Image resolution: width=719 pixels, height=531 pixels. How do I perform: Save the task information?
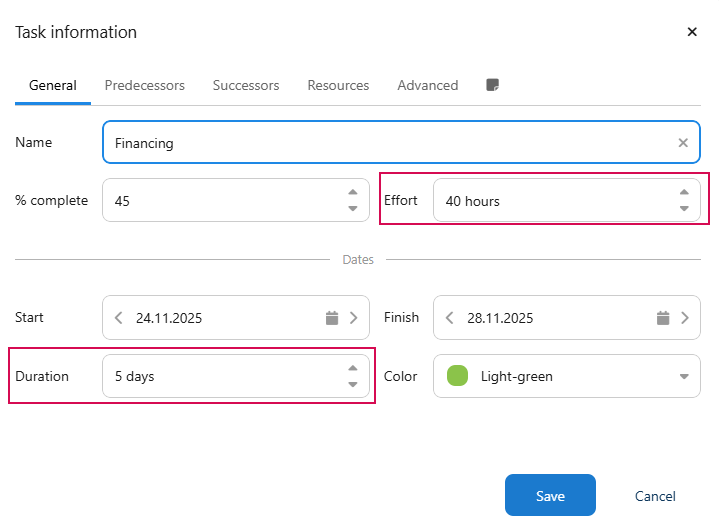pos(550,496)
